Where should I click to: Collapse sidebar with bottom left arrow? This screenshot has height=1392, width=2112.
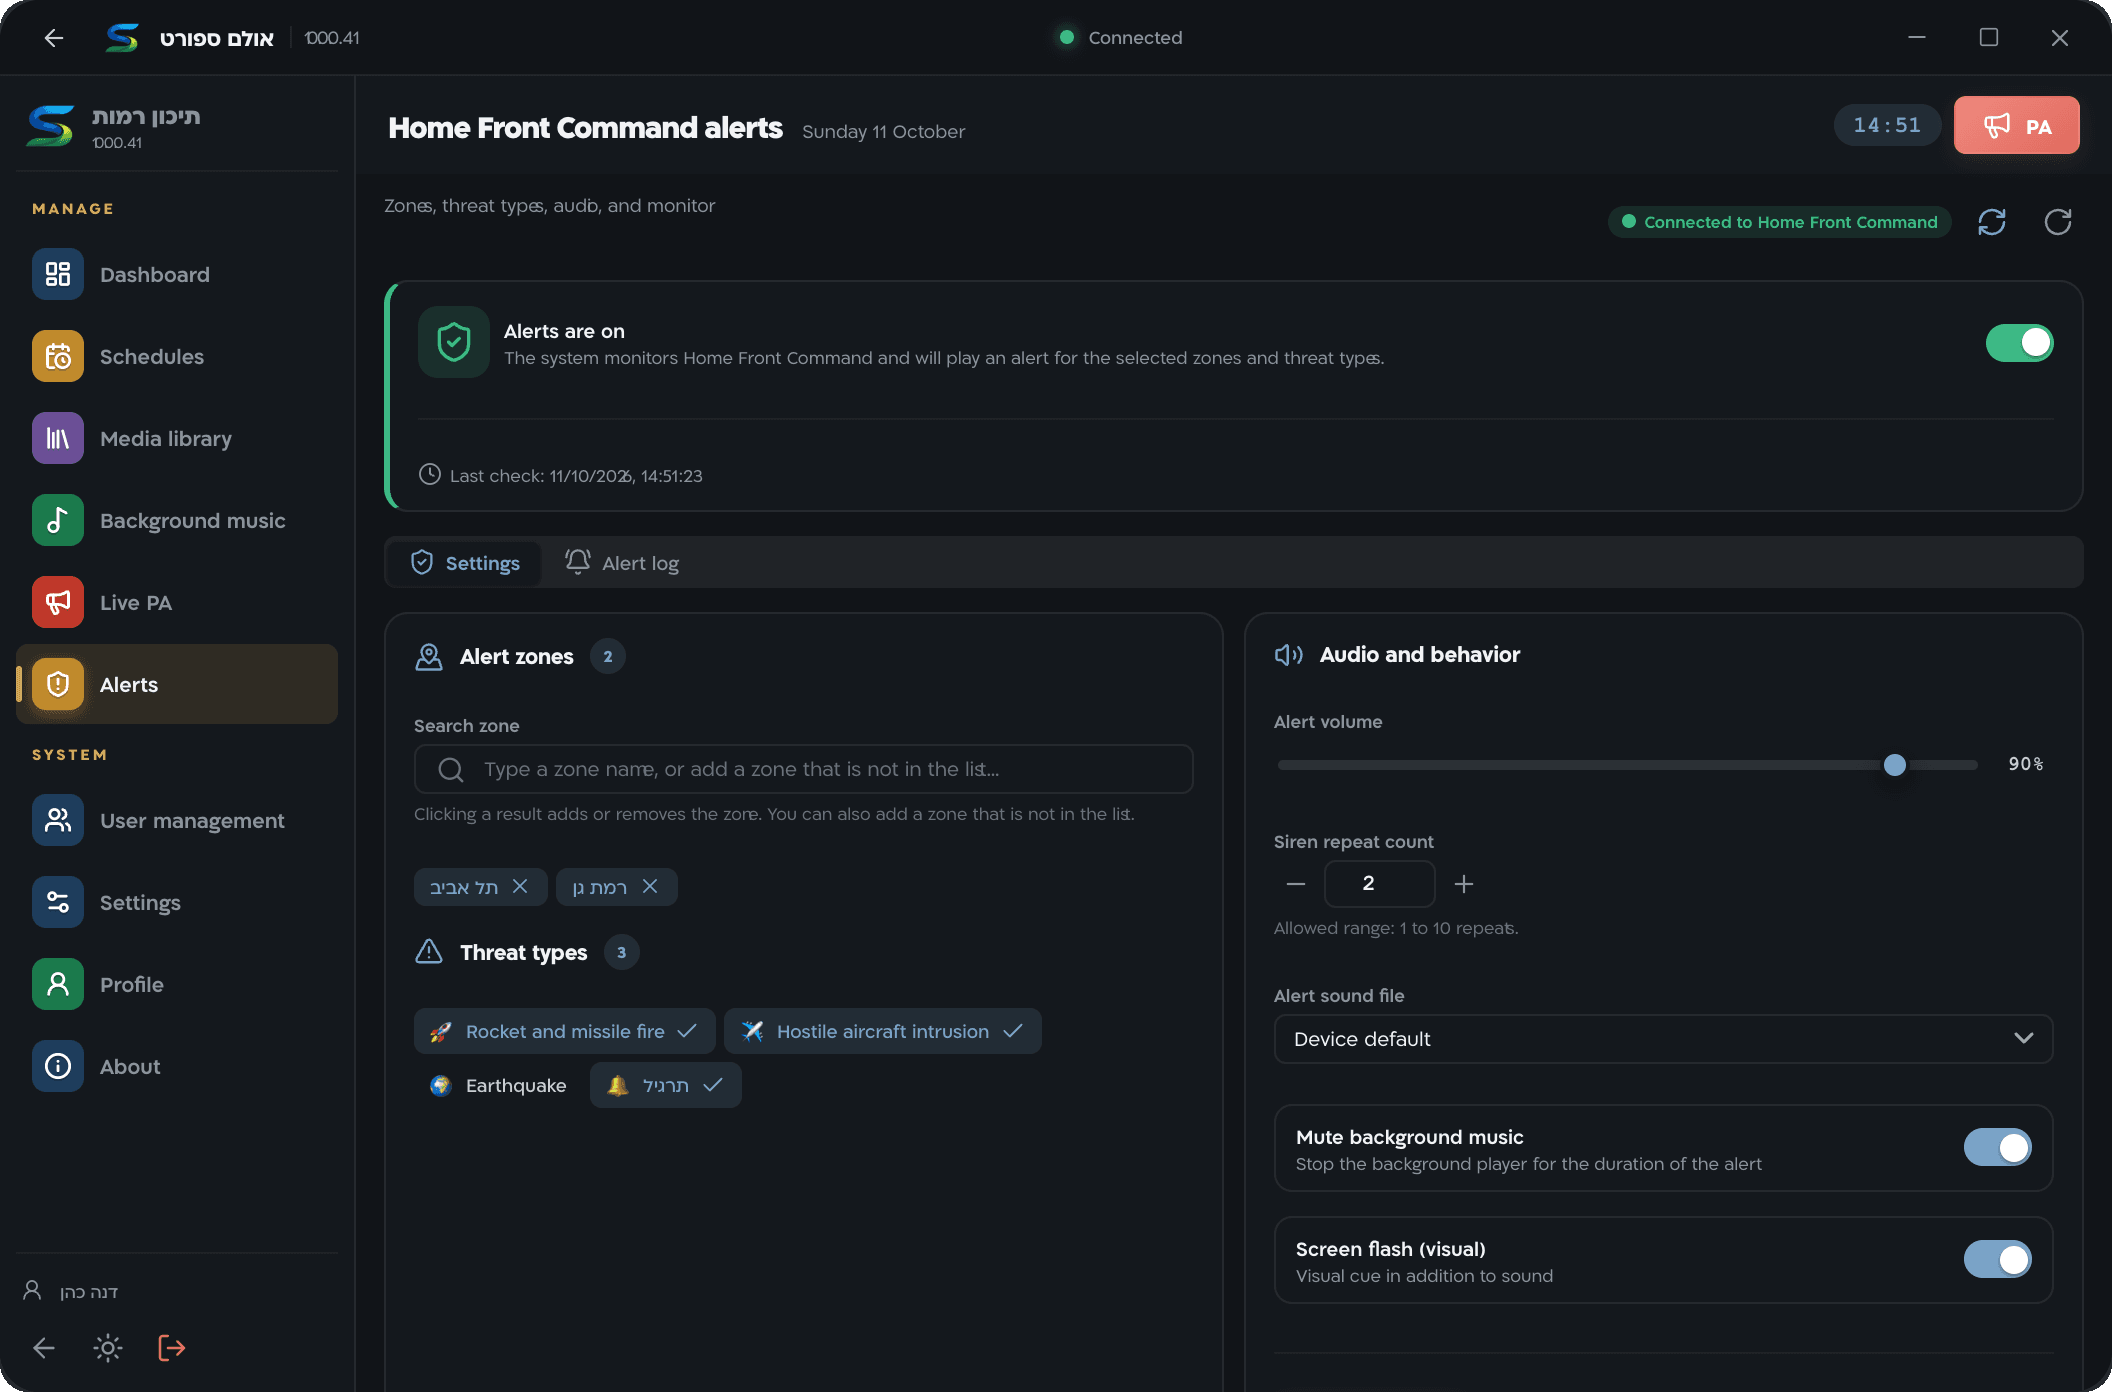[44, 1348]
